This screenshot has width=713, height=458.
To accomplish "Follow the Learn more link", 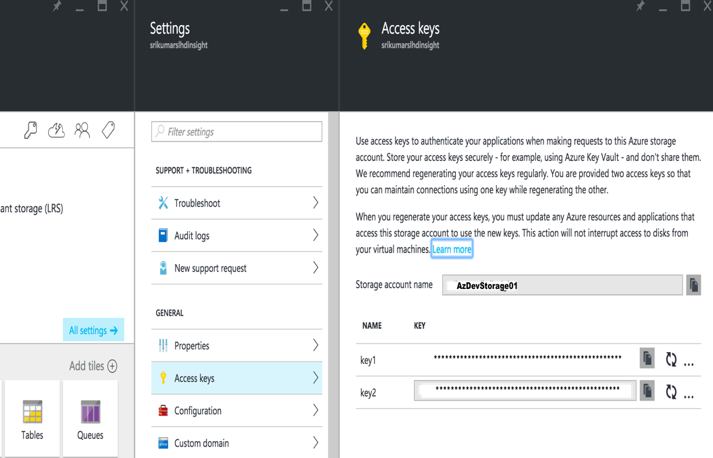I will click(x=452, y=249).
